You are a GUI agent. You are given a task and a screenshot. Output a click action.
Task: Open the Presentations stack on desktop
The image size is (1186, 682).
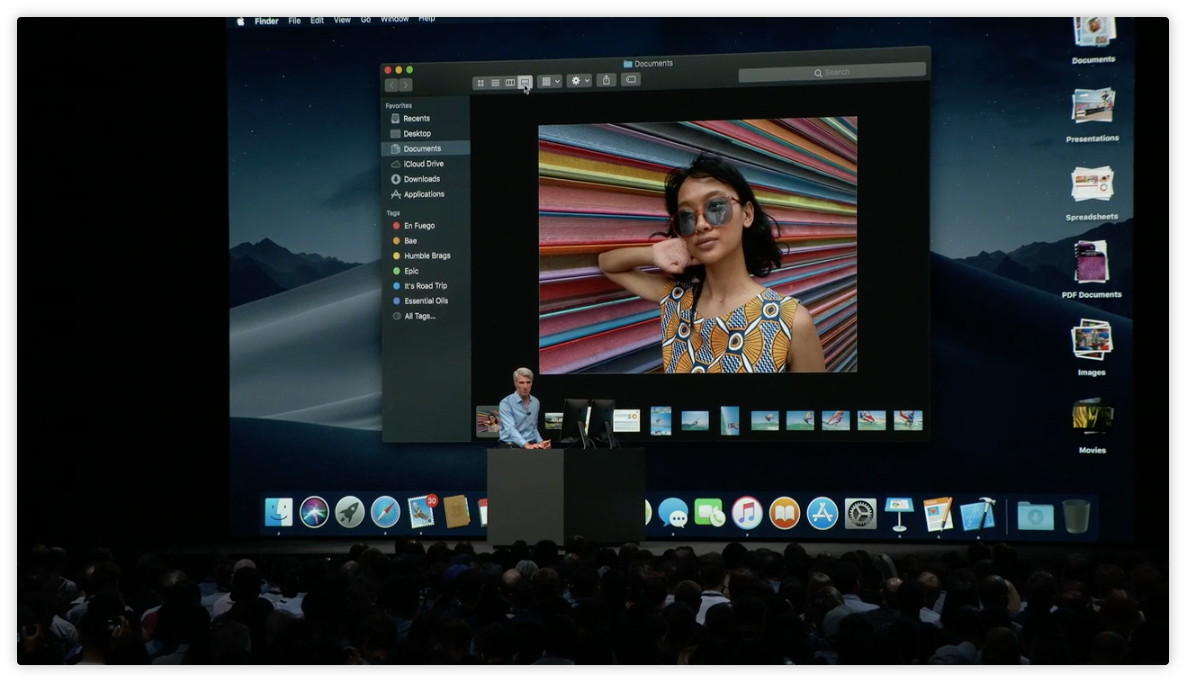pyautogui.click(x=1092, y=115)
